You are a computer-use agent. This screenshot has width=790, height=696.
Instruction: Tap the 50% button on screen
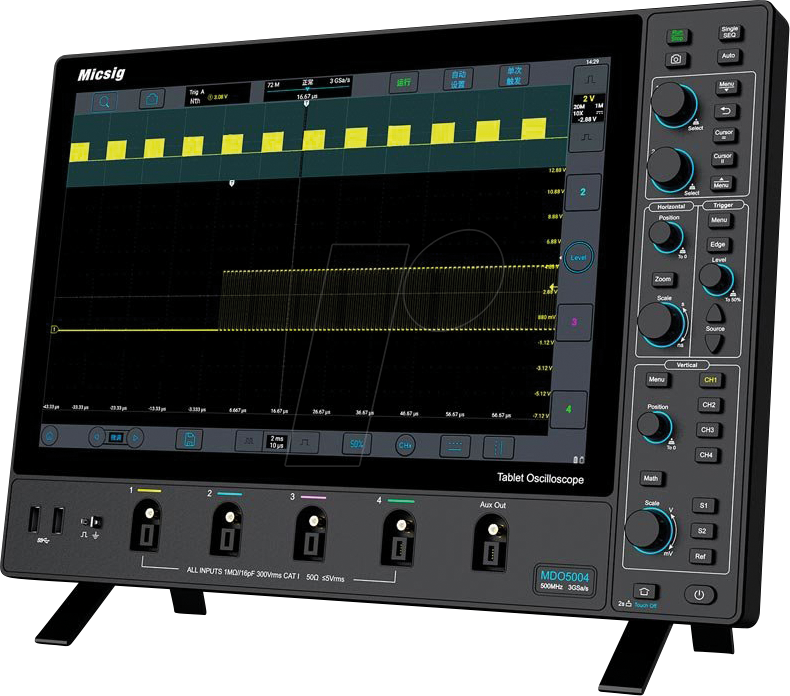tap(356, 444)
